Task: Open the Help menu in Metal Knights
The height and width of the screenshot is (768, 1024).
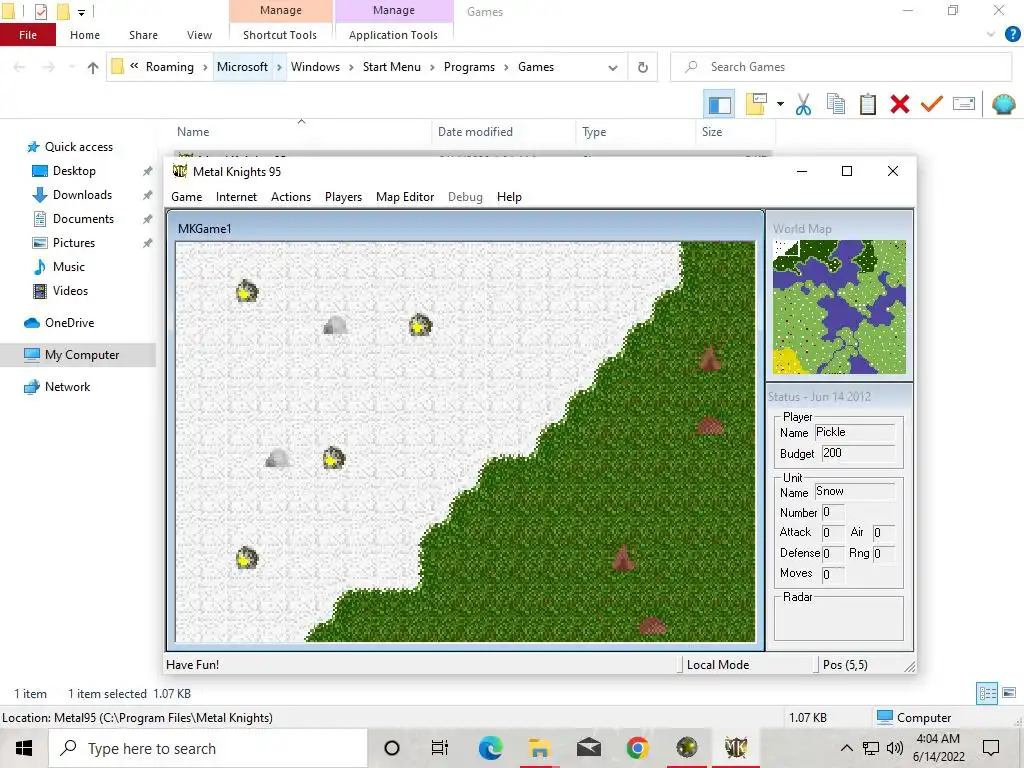Action: pyautogui.click(x=509, y=197)
